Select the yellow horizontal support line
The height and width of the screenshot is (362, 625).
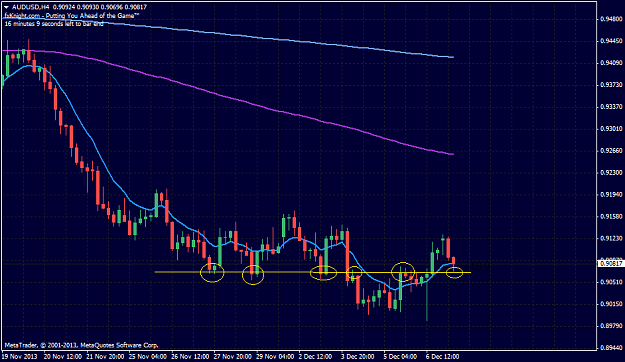click(x=312, y=272)
